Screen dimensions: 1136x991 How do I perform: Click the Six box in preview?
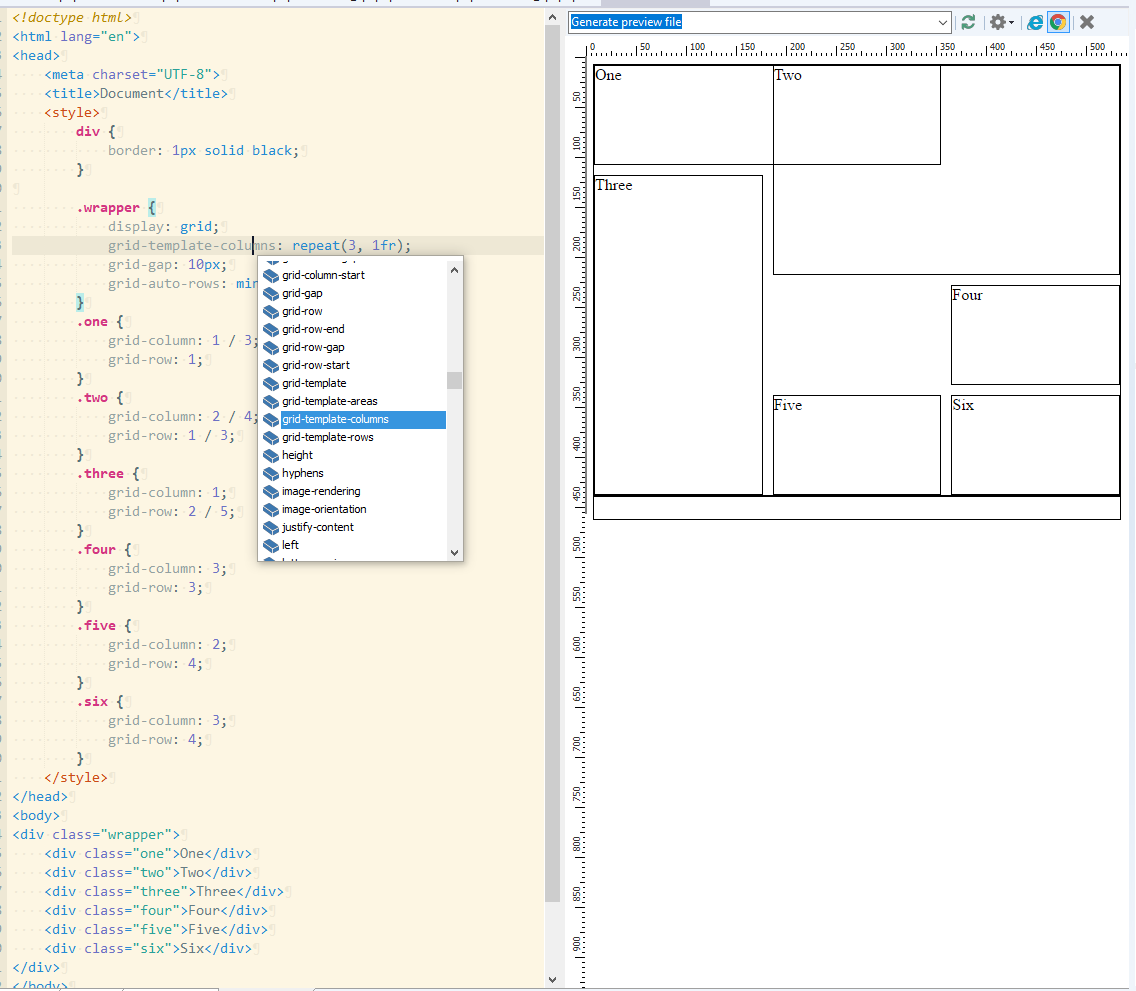(x=1035, y=445)
